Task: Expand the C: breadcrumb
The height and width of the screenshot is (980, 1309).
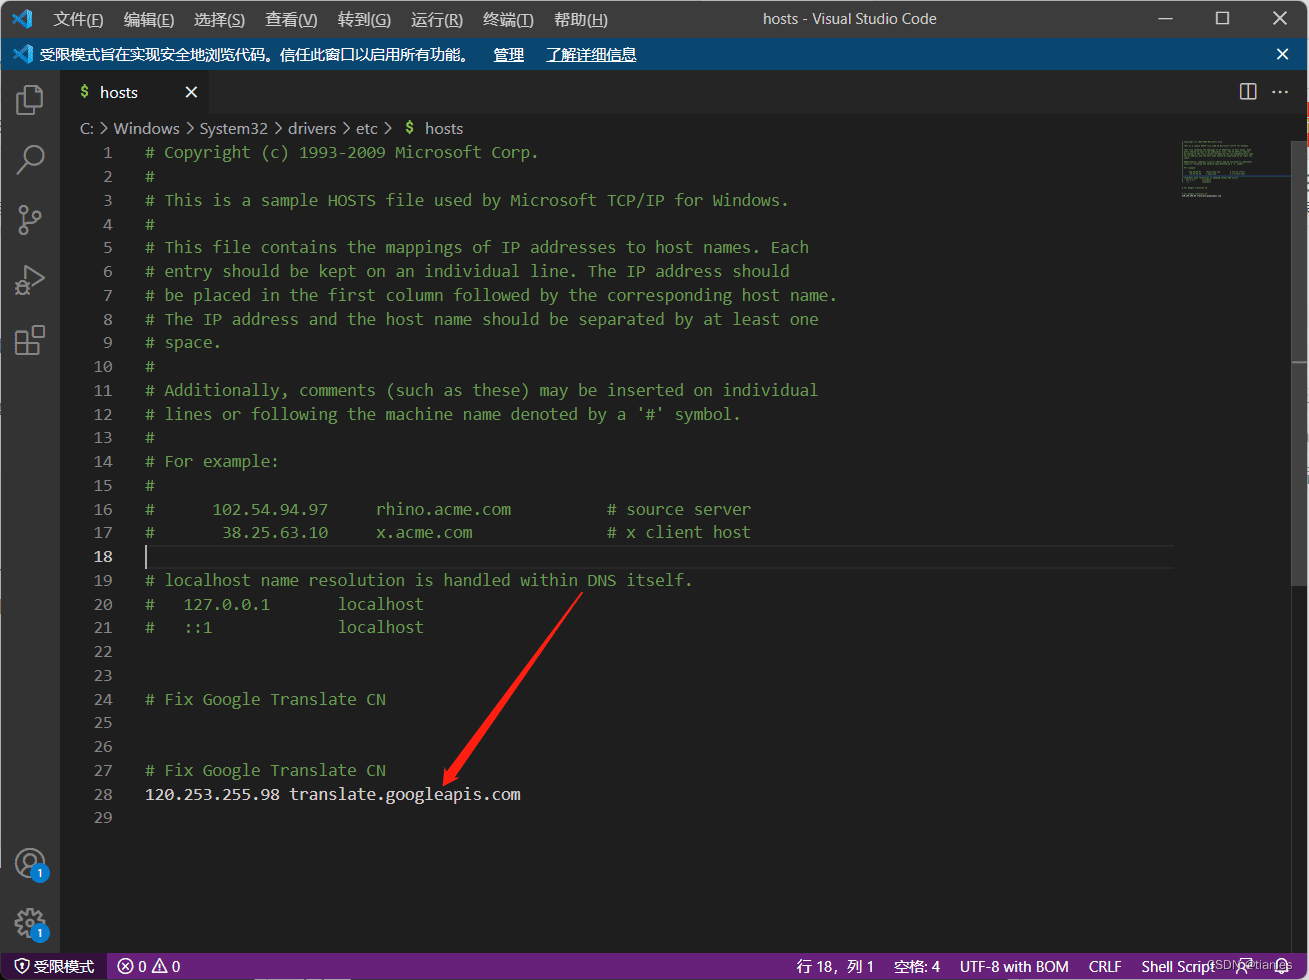Action: pyautogui.click(x=87, y=128)
